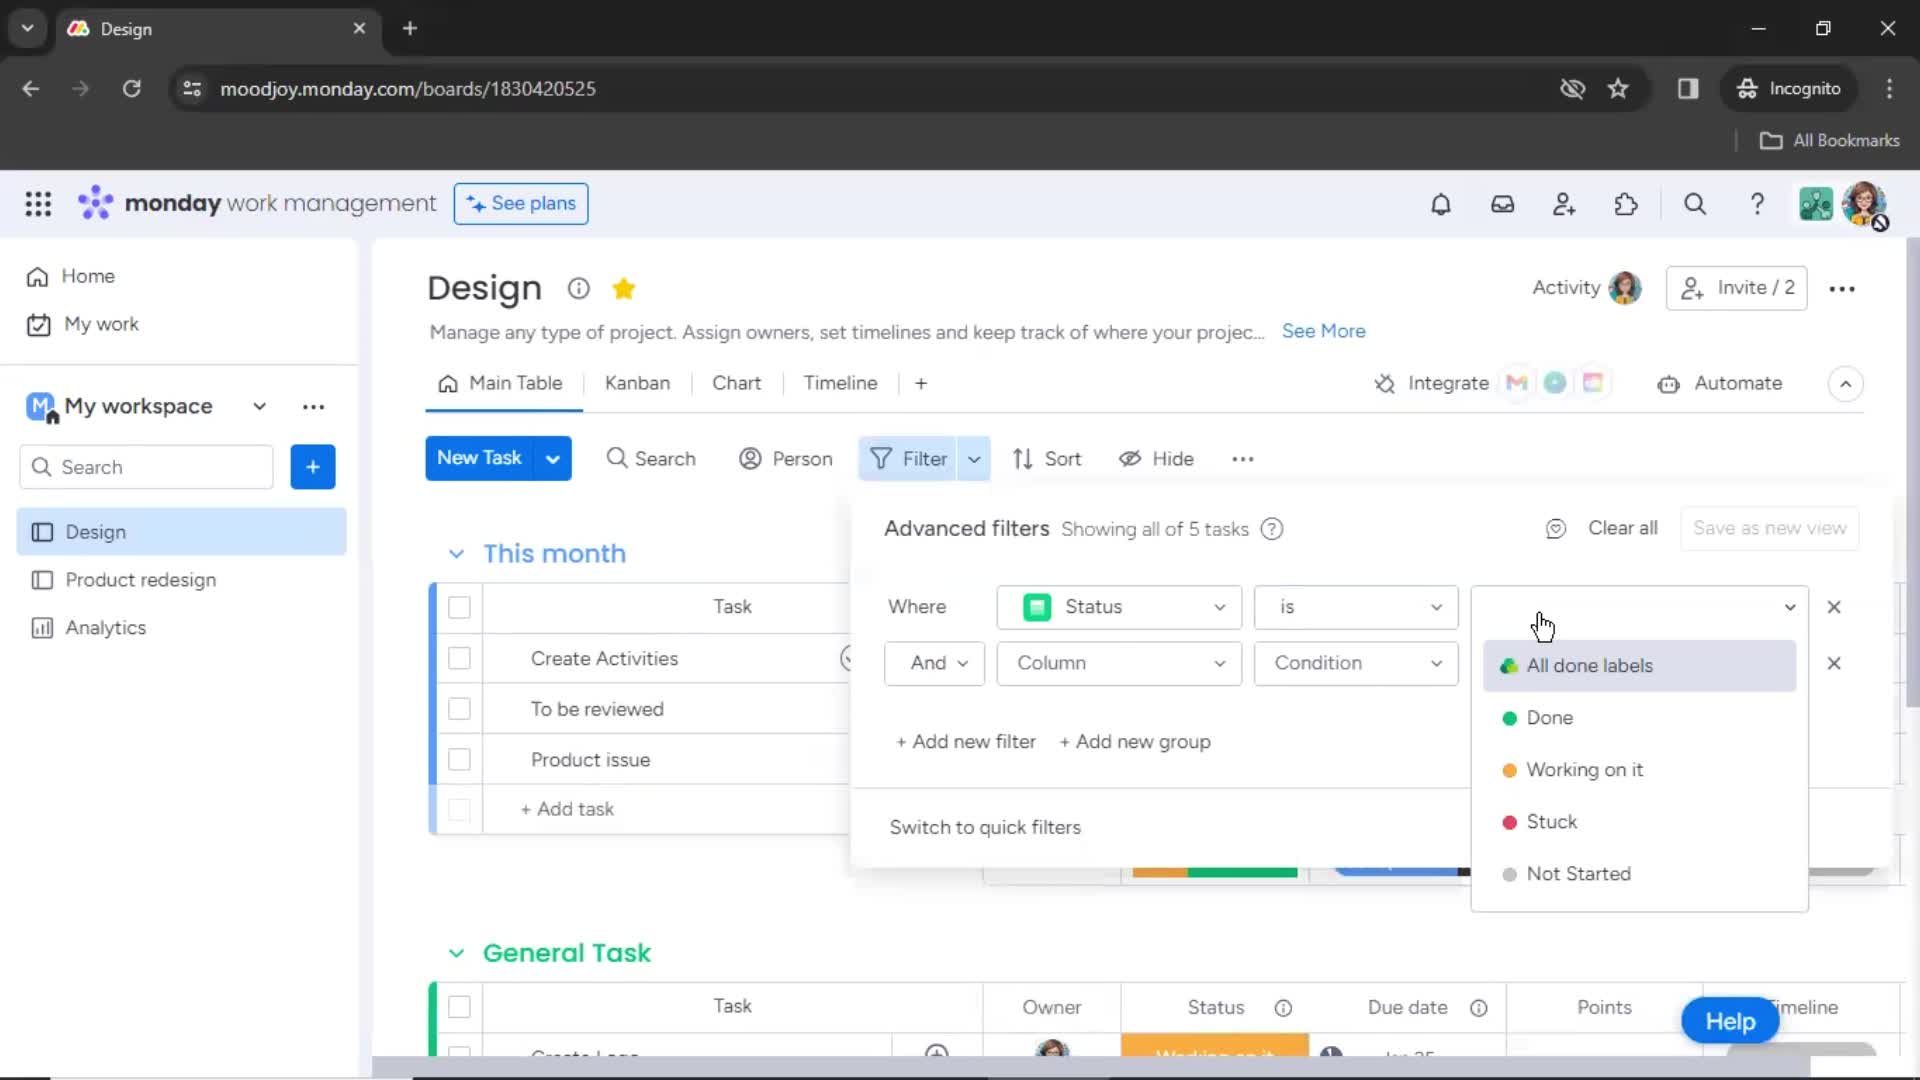This screenshot has width=1920, height=1080.
Task: Choose Stuck status option
Action: (1639, 822)
